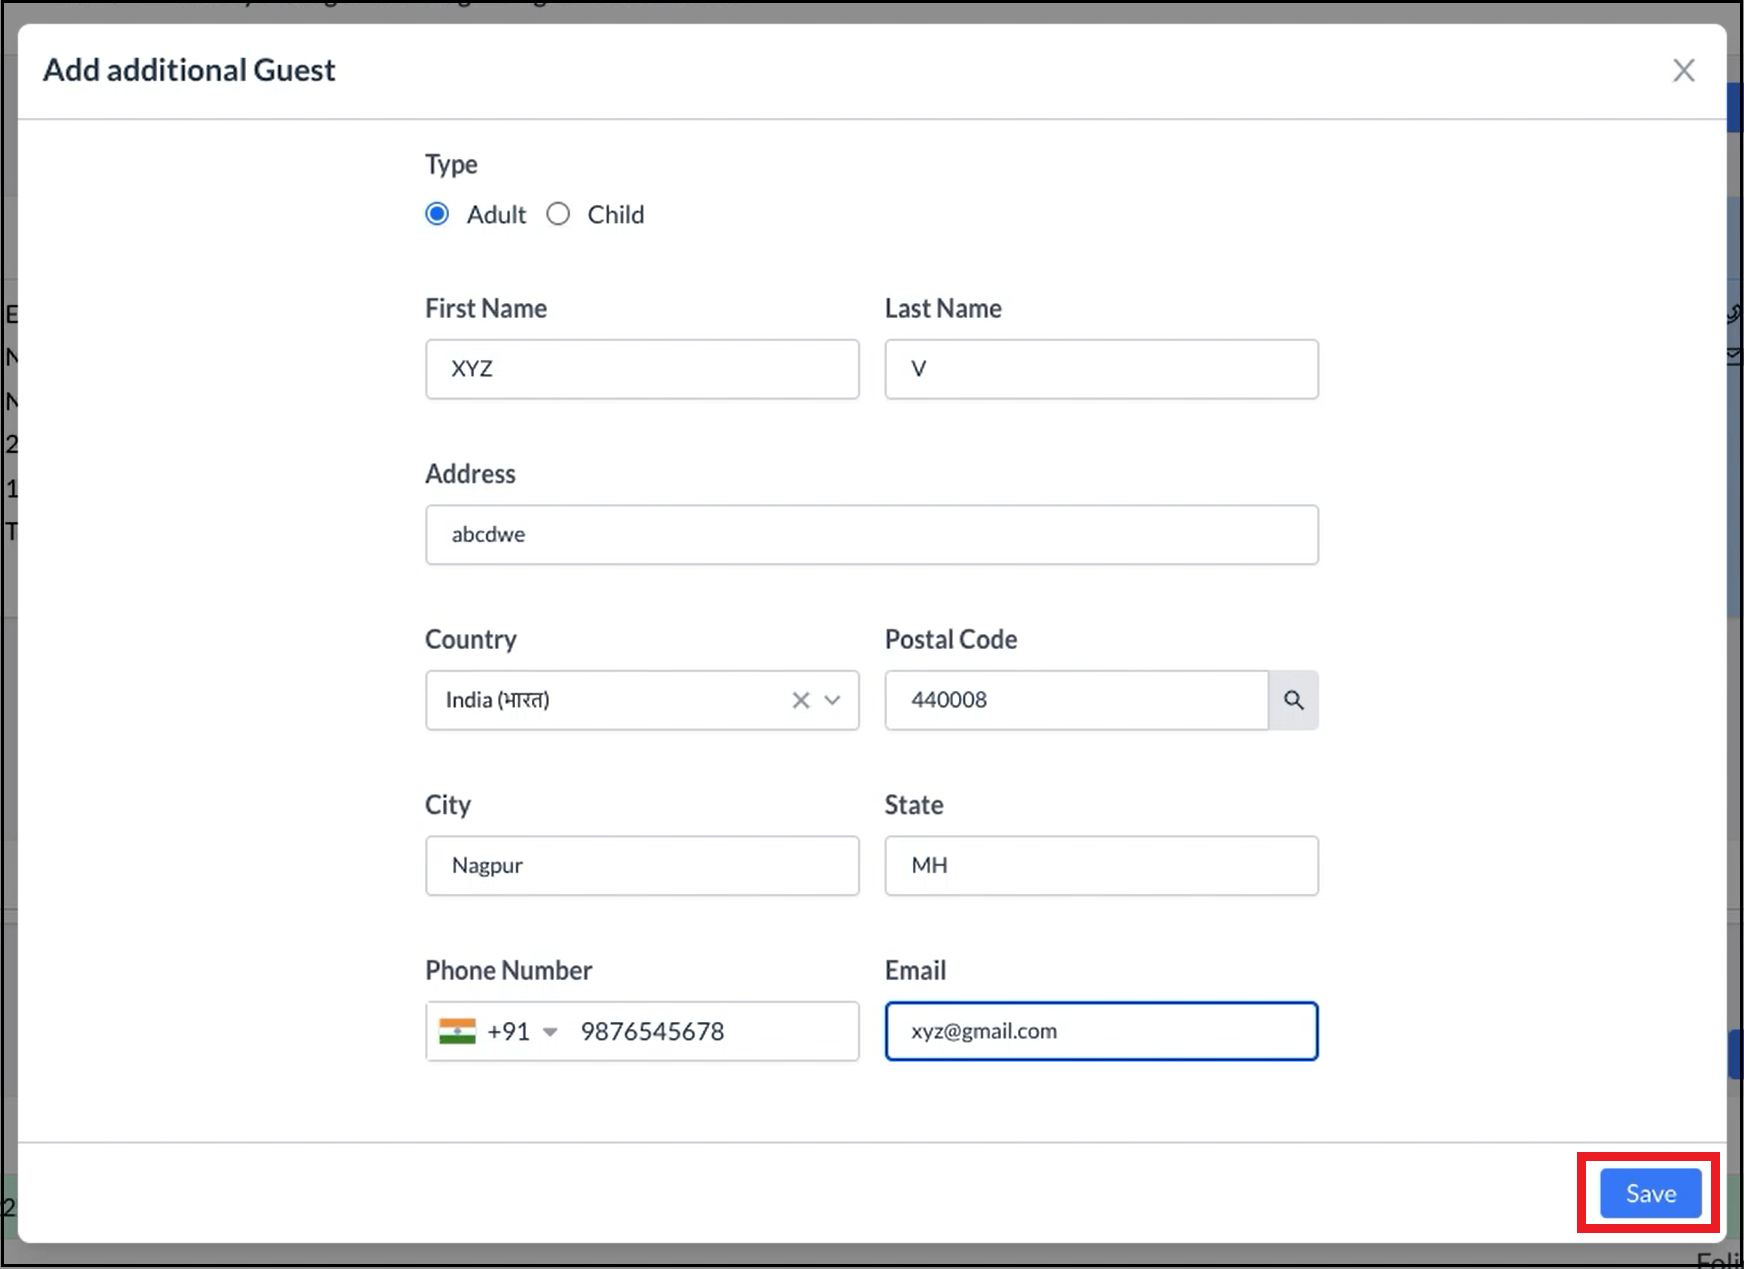
Task: Select the phone number 9876545678 text
Action: [x=652, y=1031]
